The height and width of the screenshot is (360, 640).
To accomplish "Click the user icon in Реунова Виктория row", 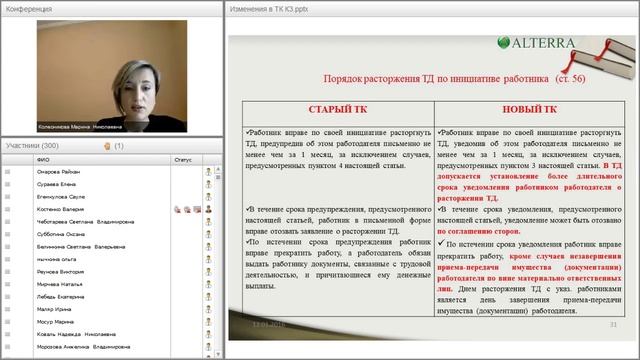I will (x=208, y=272).
